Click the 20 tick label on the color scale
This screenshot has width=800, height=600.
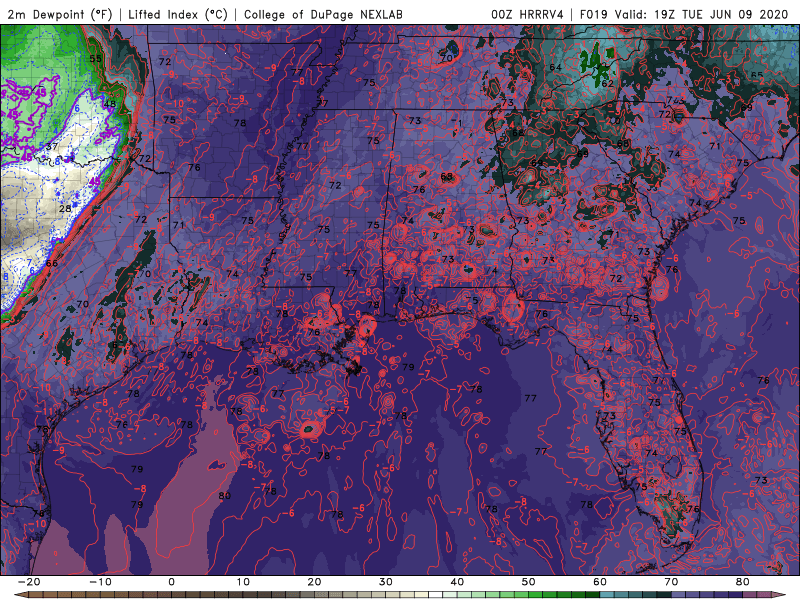pos(314,582)
